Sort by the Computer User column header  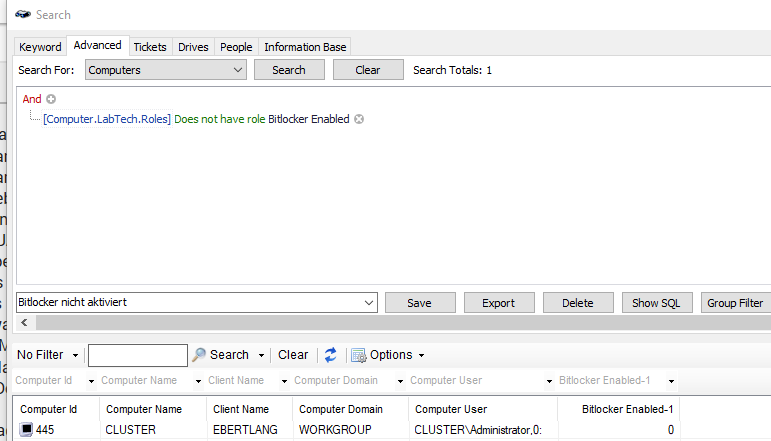pos(483,409)
